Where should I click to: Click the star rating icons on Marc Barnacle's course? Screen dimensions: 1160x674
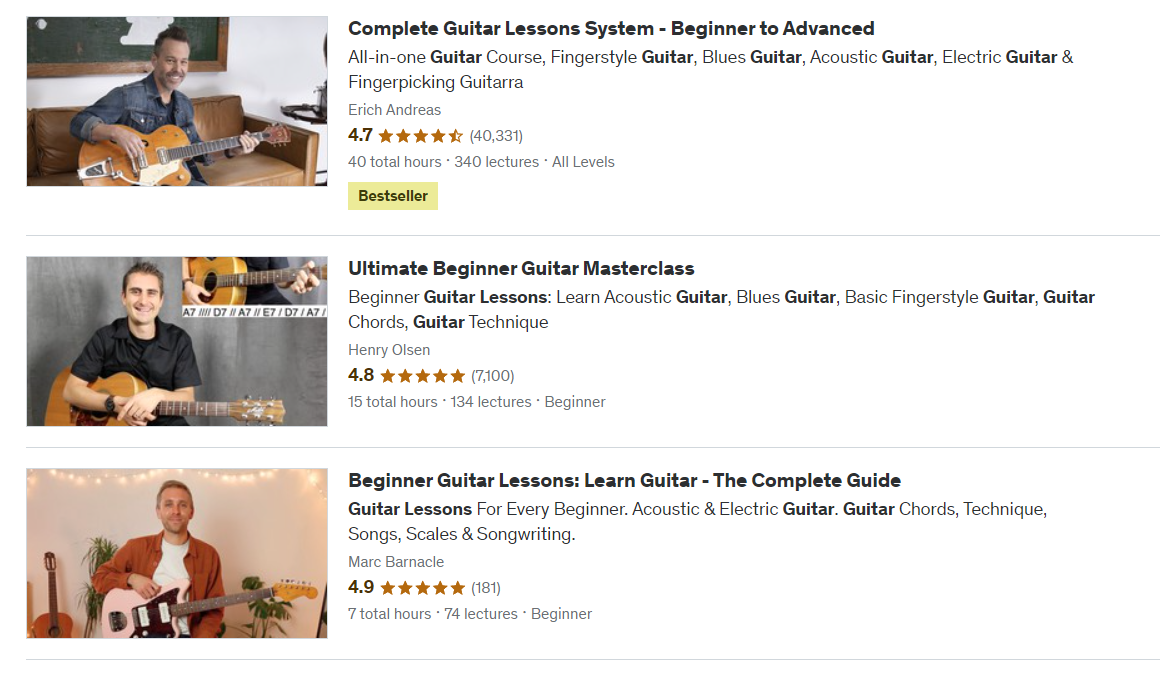click(x=422, y=588)
